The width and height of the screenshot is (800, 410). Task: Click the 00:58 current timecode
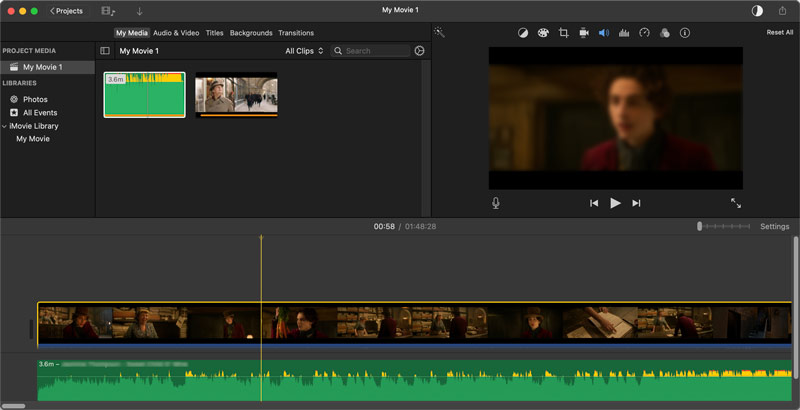coord(384,226)
